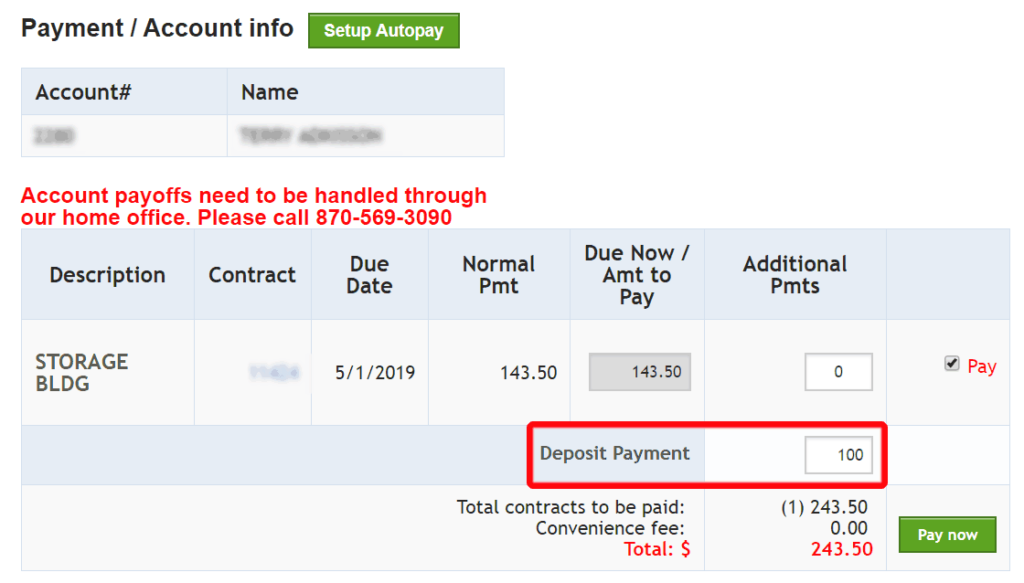Click the Name column header
The image size is (1024, 583).
270,92
